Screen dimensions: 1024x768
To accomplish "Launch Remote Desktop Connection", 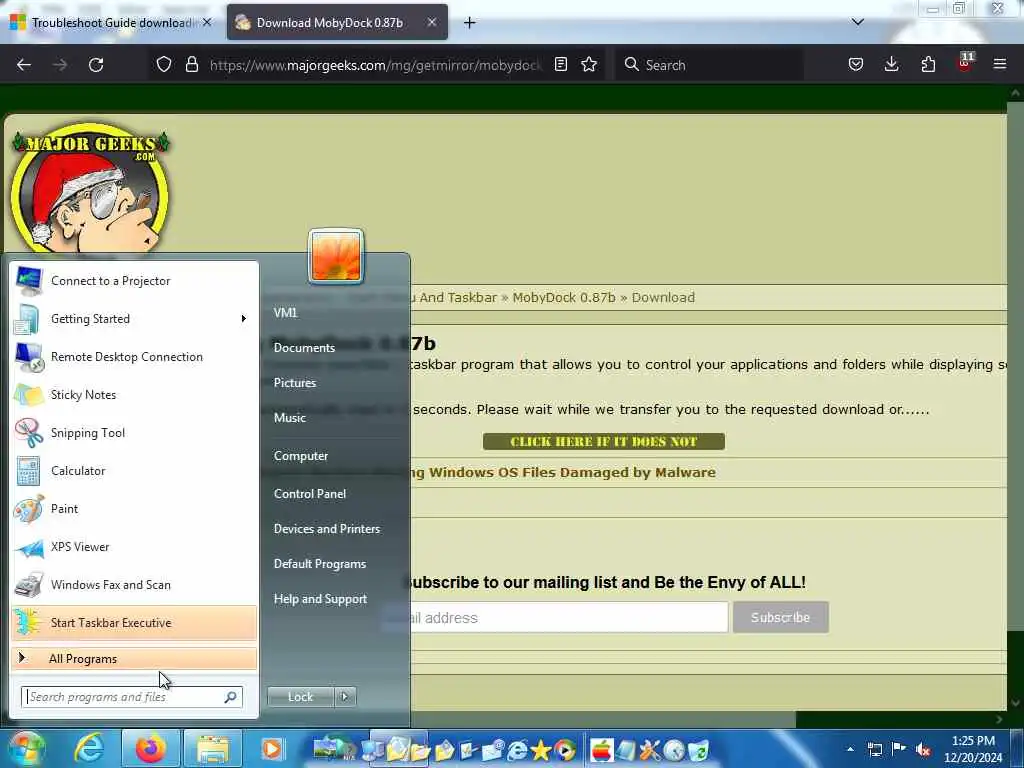I will pos(134,357).
